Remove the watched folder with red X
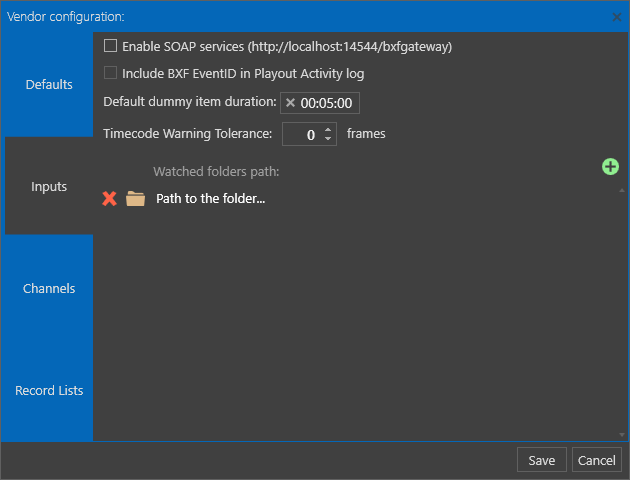Image resolution: width=630 pixels, height=480 pixels. (x=109, y=198)
